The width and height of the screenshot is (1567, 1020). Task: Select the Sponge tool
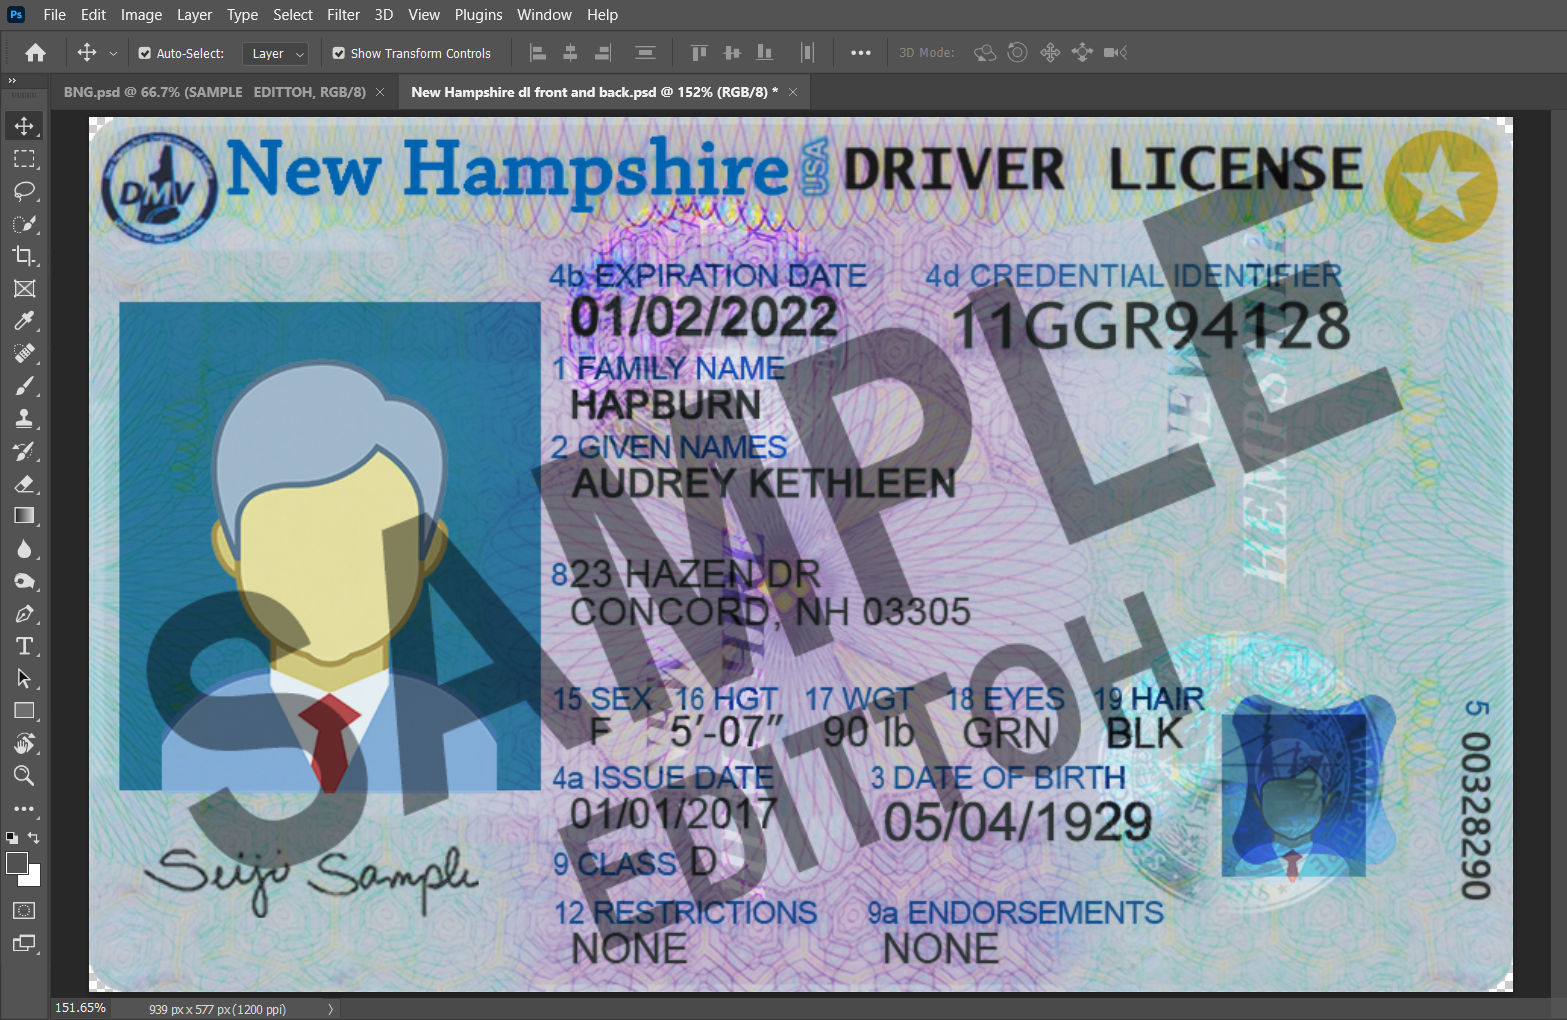coord(24,581)
